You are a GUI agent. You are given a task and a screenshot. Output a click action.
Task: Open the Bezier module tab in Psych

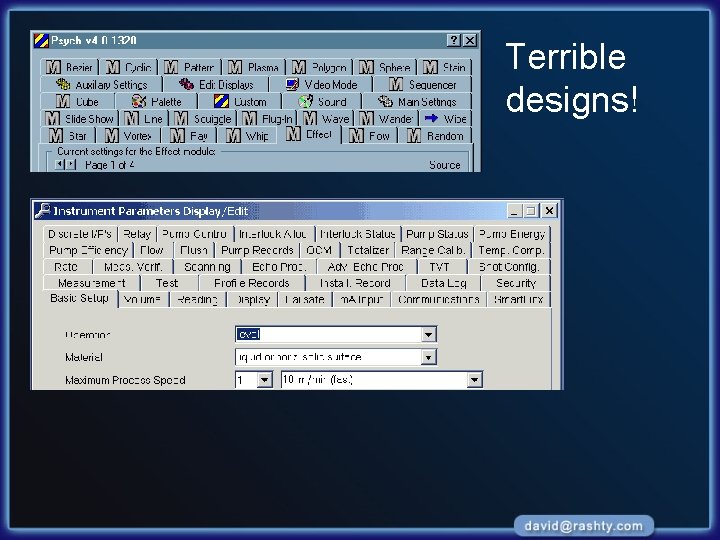tap(69, 68)
